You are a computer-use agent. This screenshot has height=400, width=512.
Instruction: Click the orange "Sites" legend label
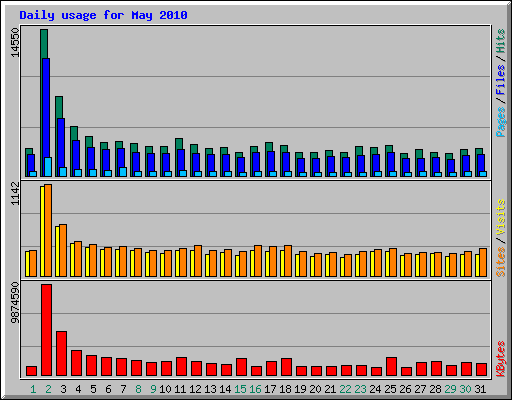tap(501, 262)
